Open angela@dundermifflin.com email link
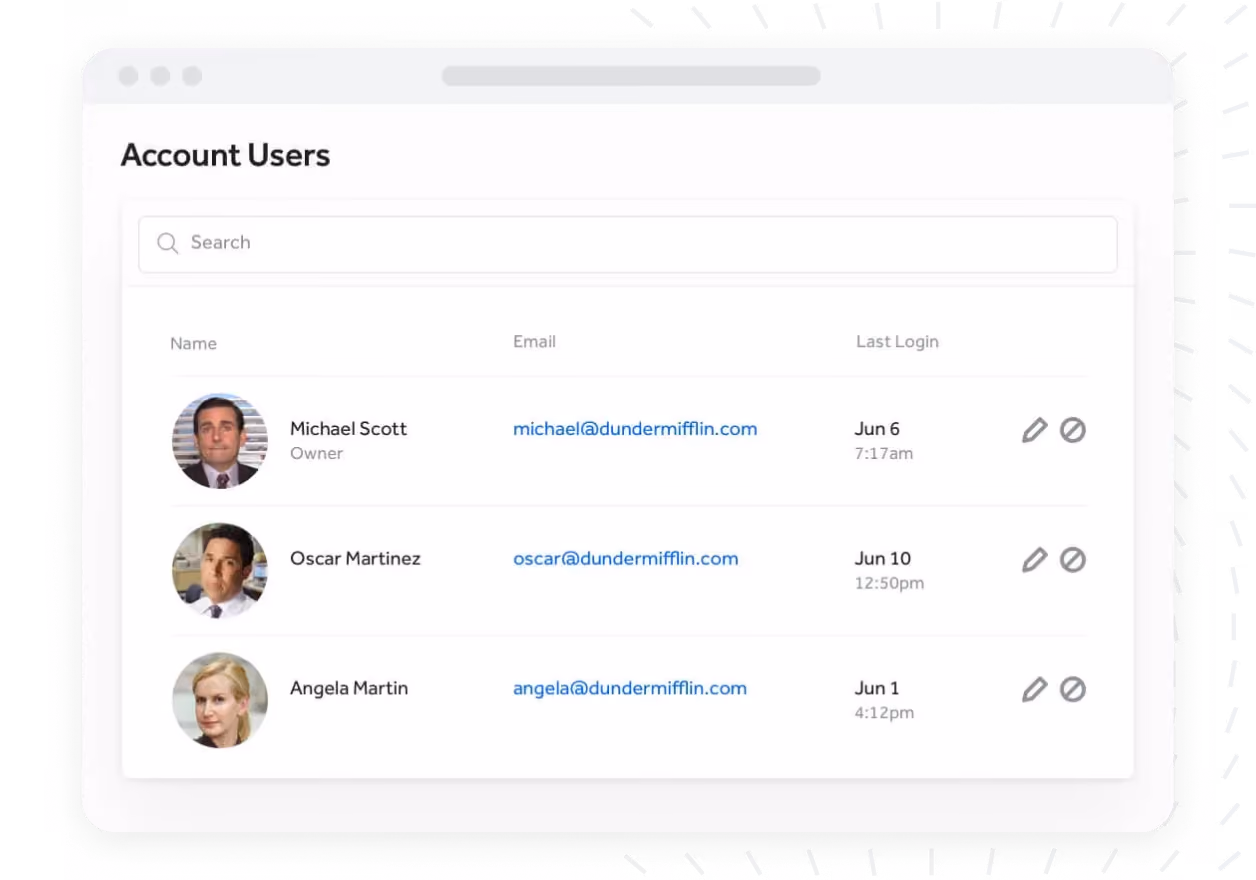This screenshot has width=1256, height=880. (630, 689)
